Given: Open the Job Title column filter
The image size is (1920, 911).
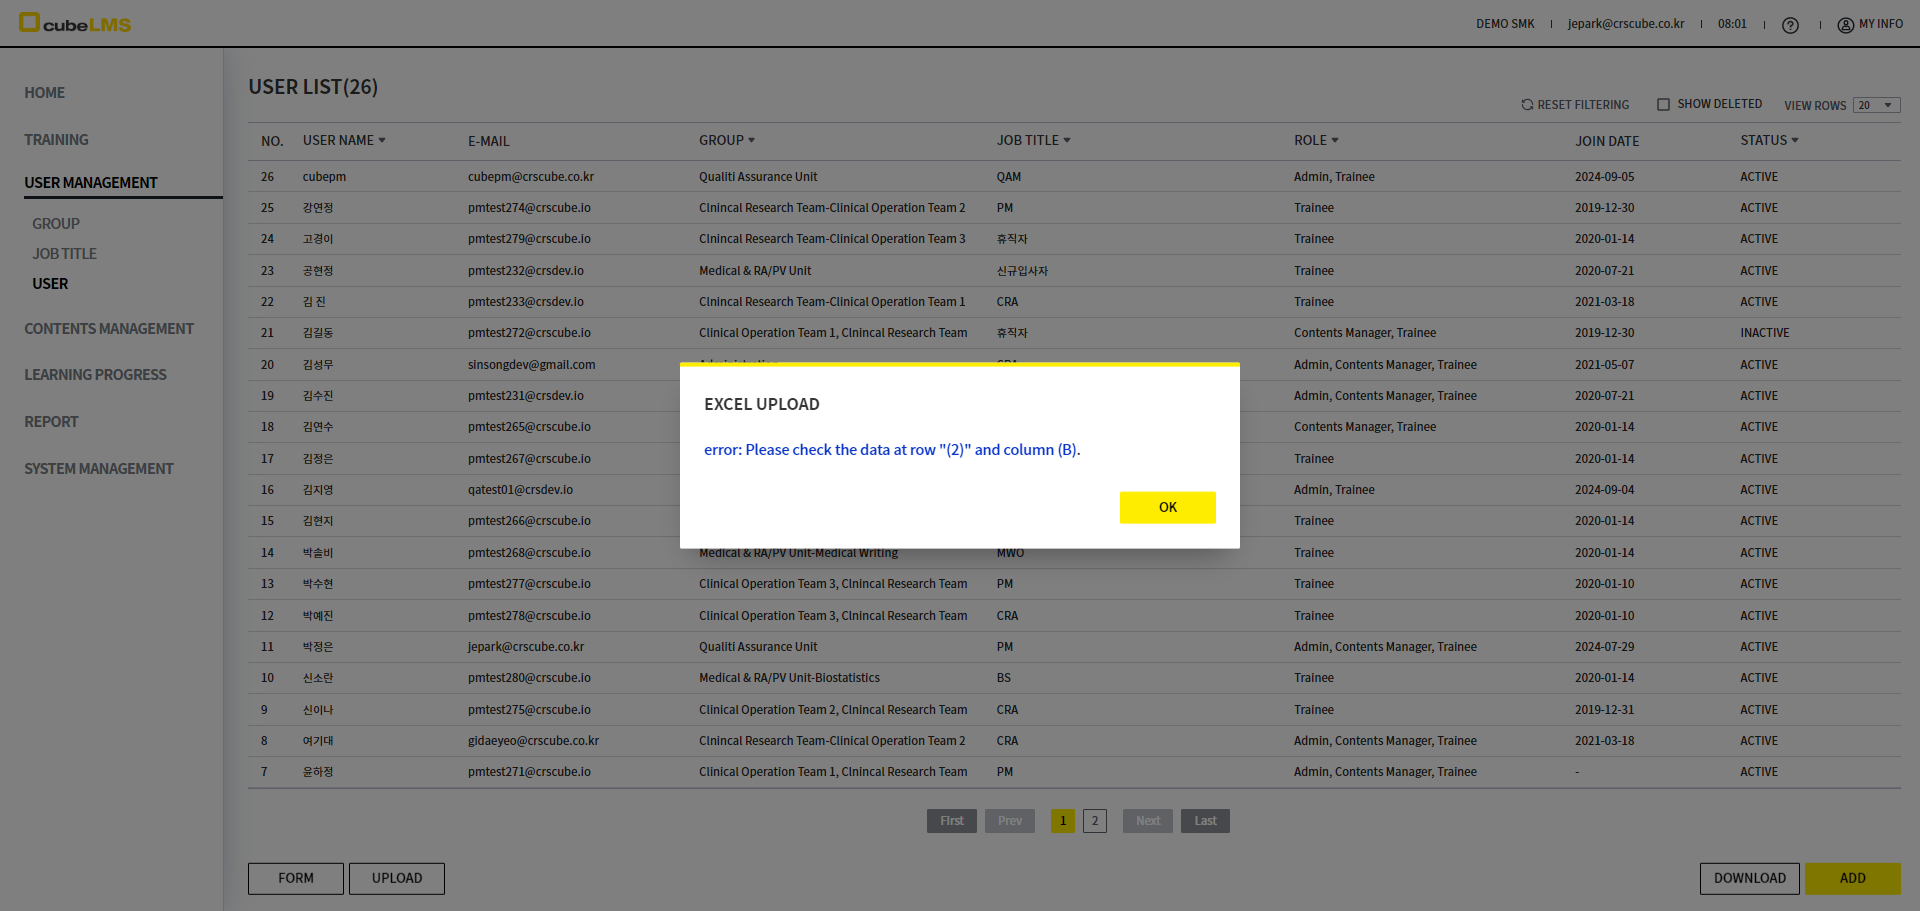Looking at the screenshot, I should pyautogui.click(x=1066, y=141).
